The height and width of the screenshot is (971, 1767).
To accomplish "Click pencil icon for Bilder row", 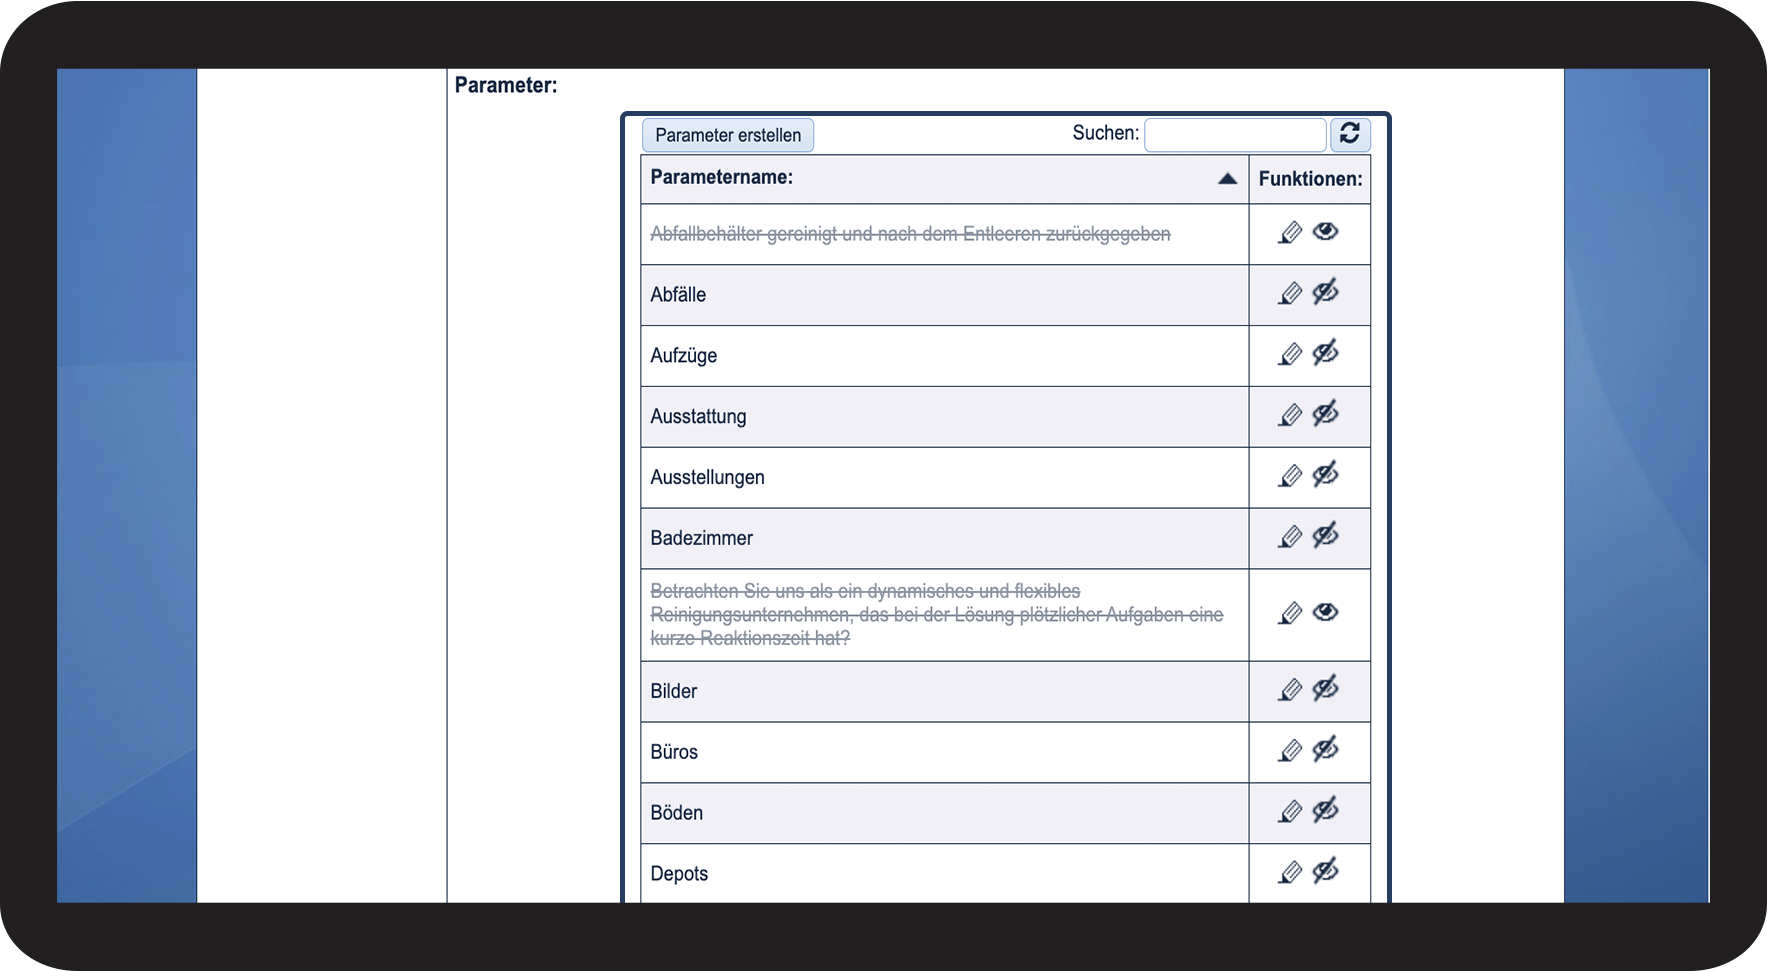I will tap(1291, 691).
